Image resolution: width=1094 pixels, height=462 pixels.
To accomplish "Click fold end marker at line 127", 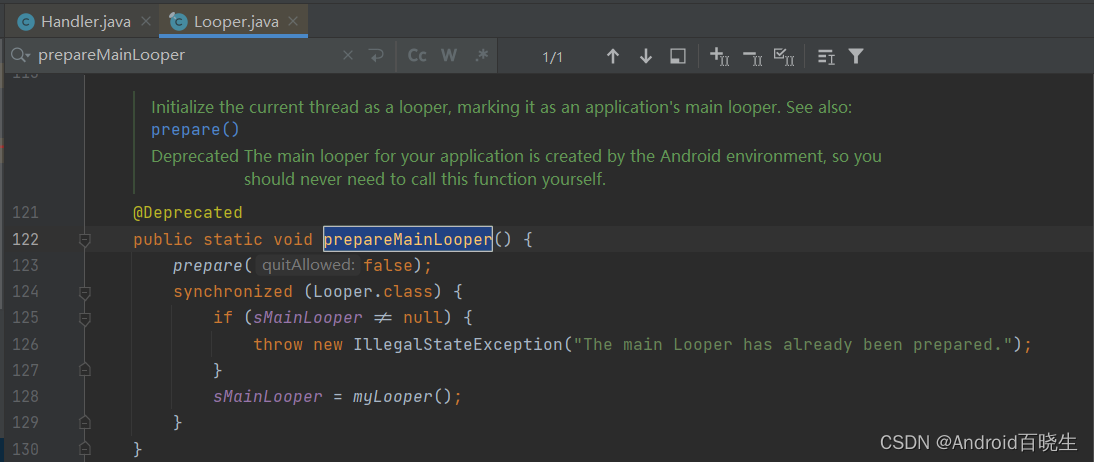I will coord(85,370).
